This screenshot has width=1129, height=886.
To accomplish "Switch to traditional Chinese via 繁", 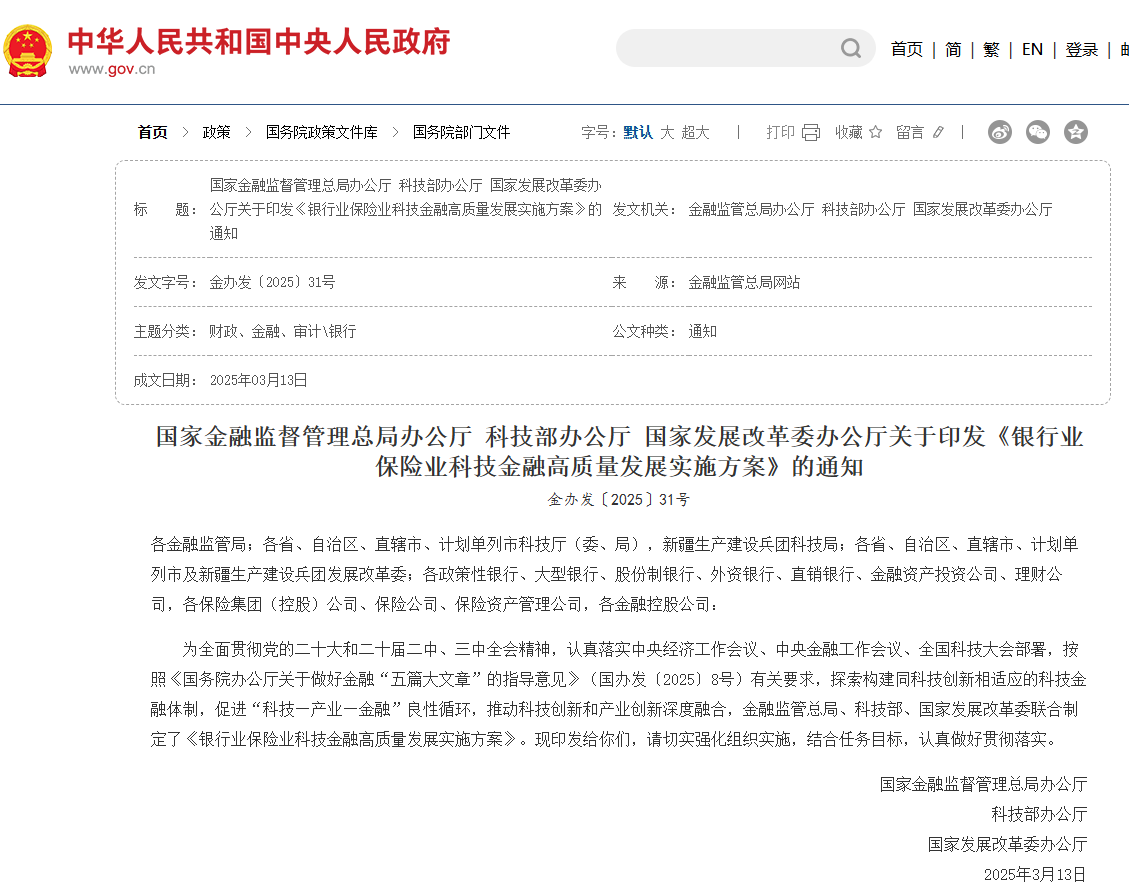I will point(991,49).
